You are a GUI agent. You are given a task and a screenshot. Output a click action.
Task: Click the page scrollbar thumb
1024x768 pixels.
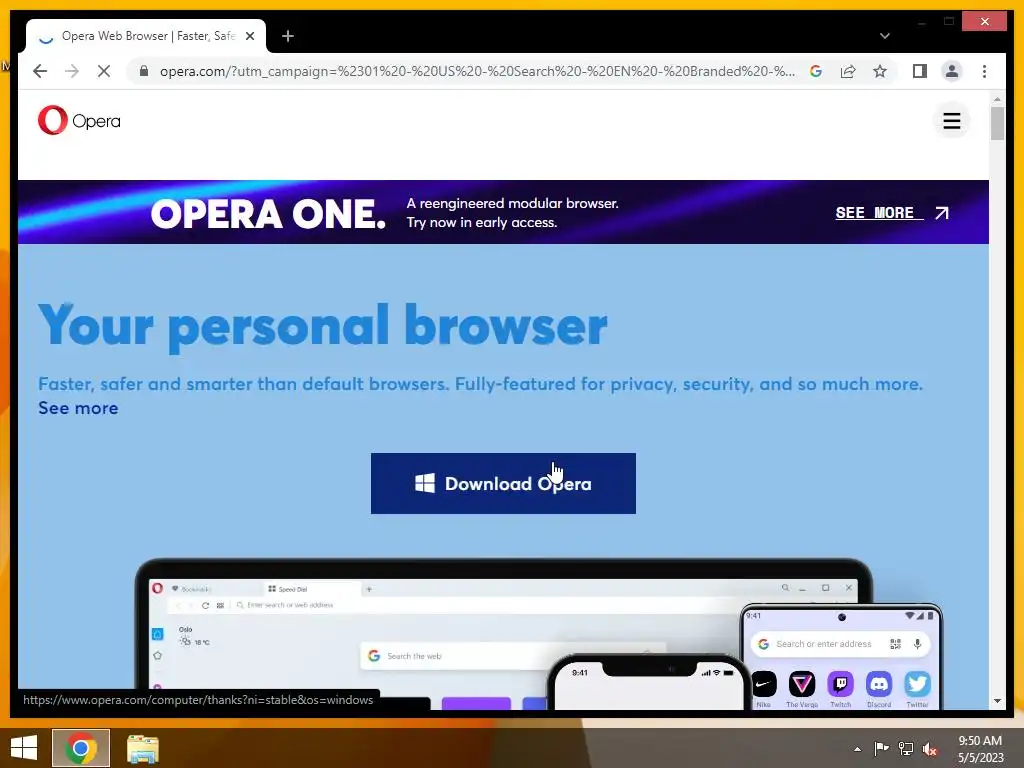997,123
